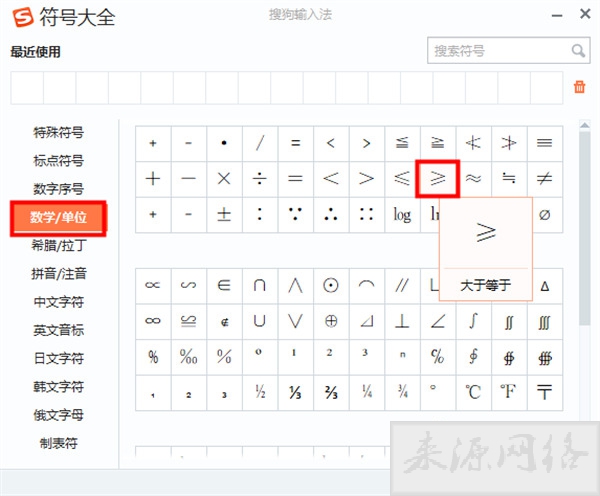The image size is (600, 496).
Task: Insert the three-quarters fraction ¾
Action: [402, 393]
